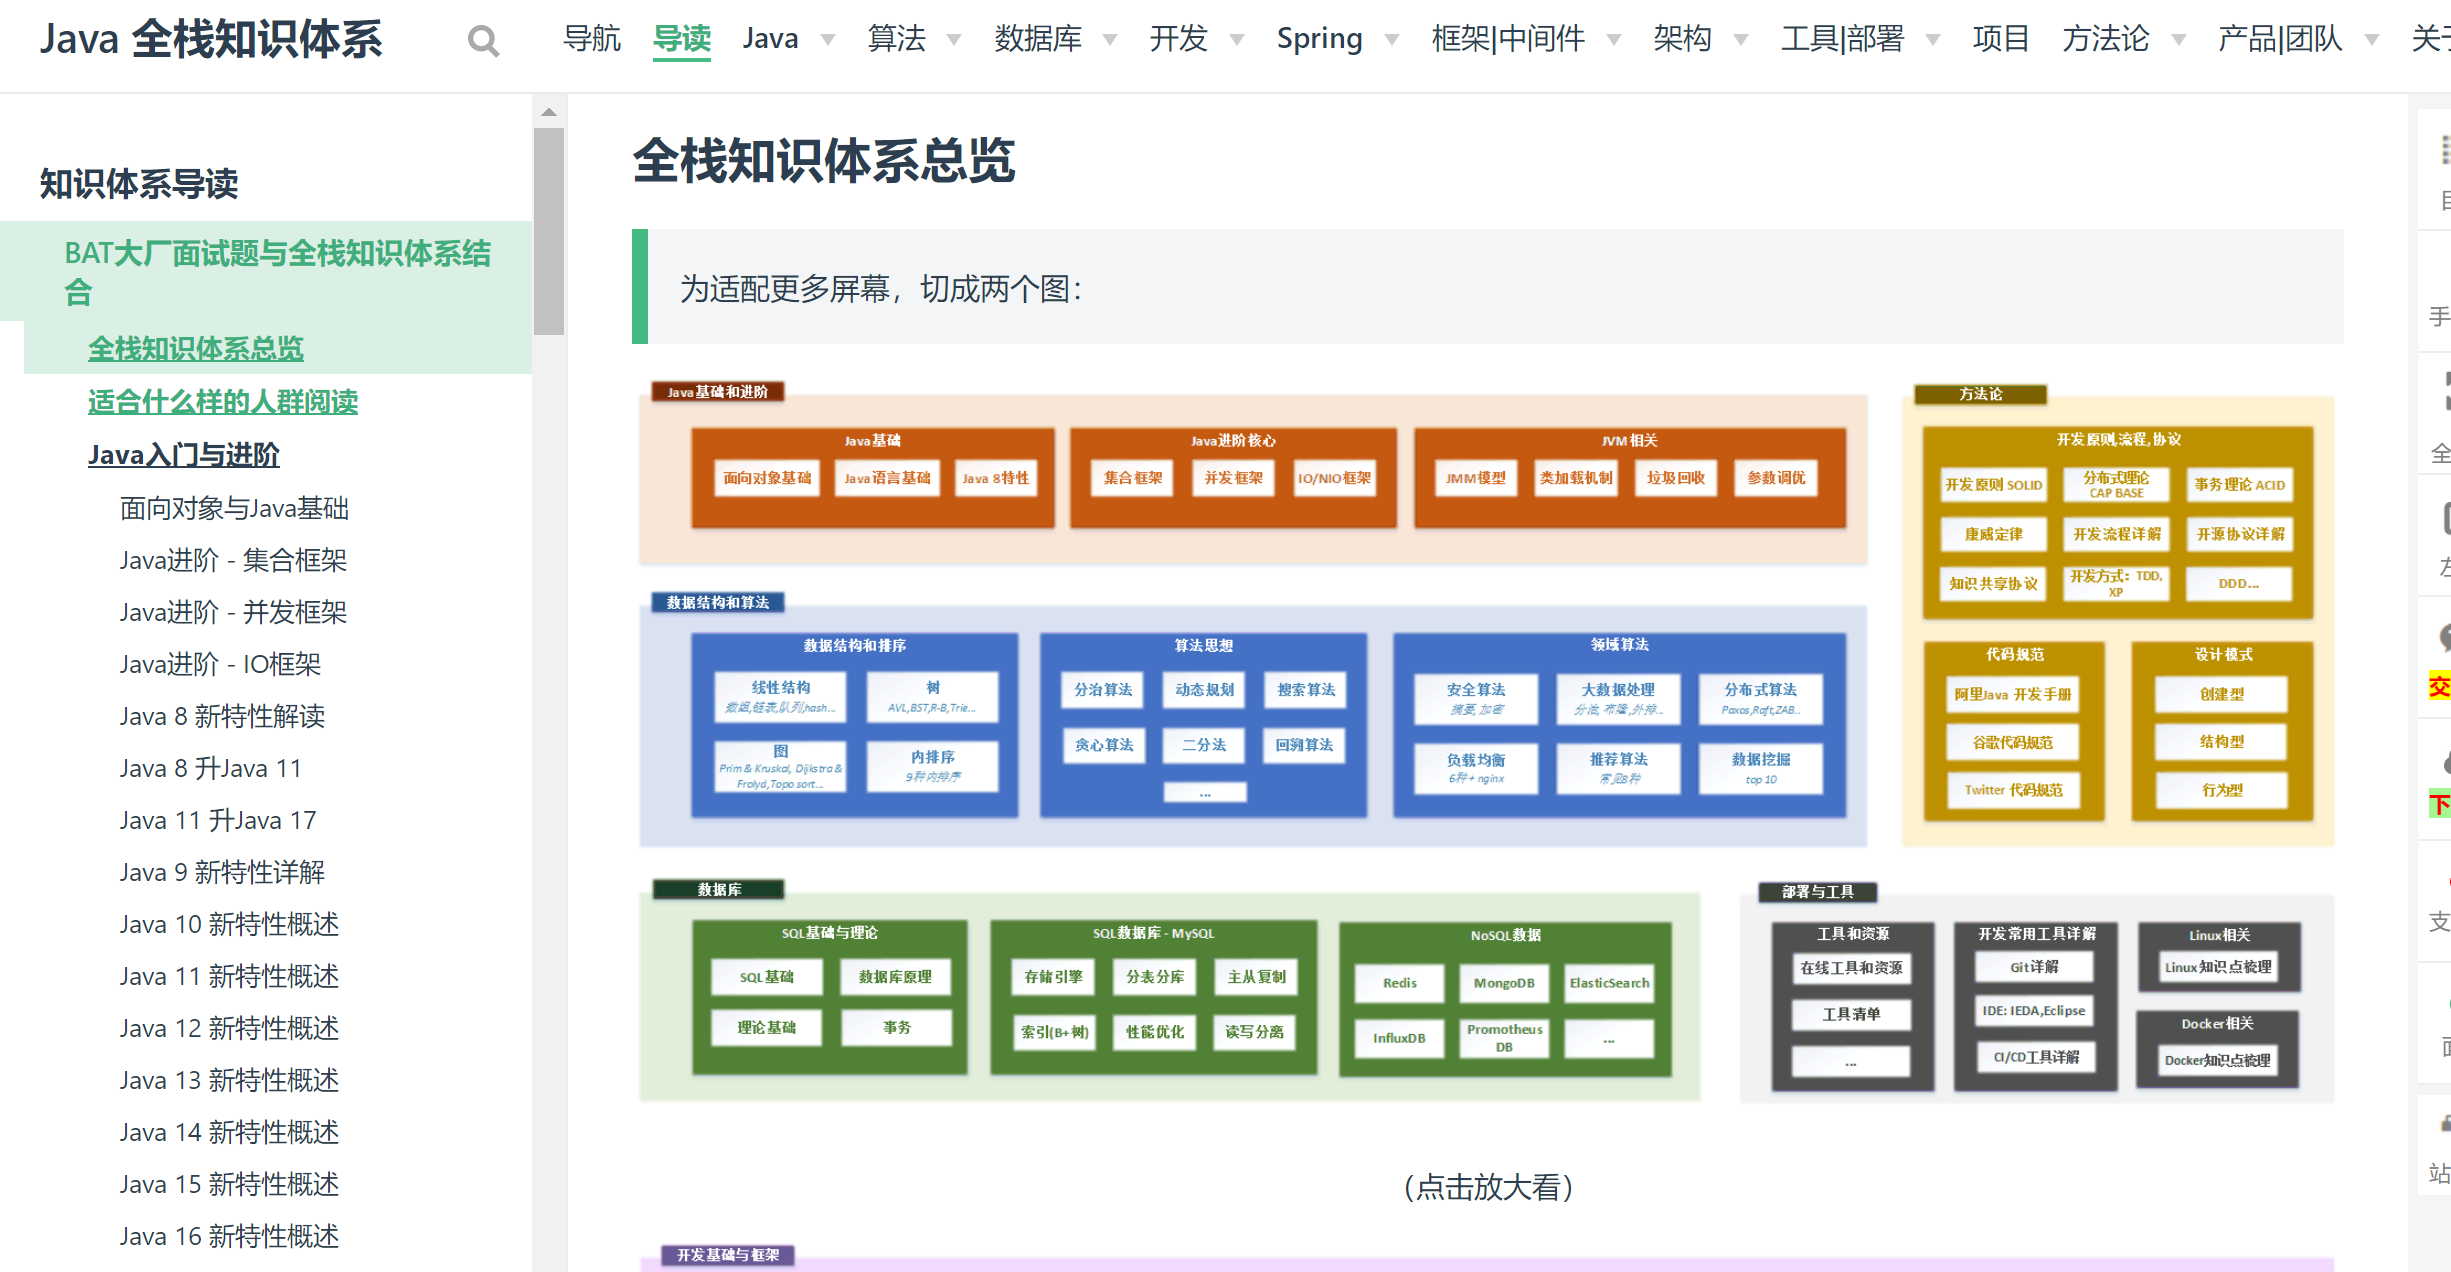The image size is (2451, 1272).
Task: Open the 产品|团队 dropdown
Action: pos(2298,39)
